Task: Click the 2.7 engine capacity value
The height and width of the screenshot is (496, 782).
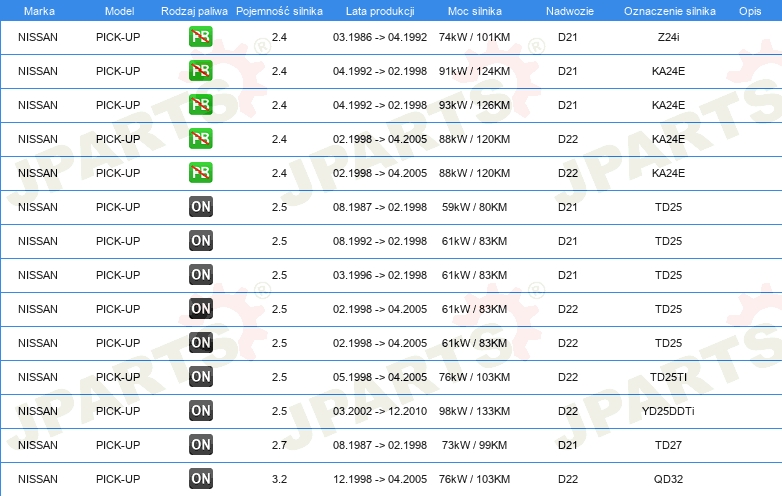Action: pyautogui.click(x=279, y=445)
